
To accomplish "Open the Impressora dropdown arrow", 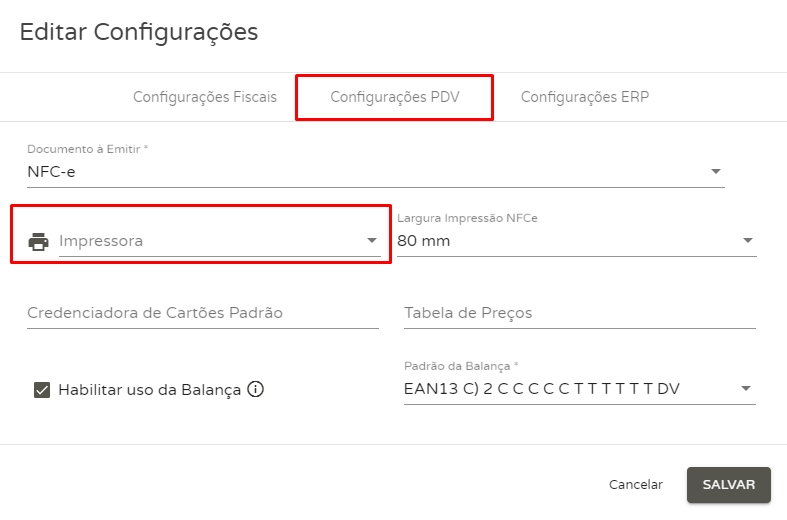I will click(372, 241).
